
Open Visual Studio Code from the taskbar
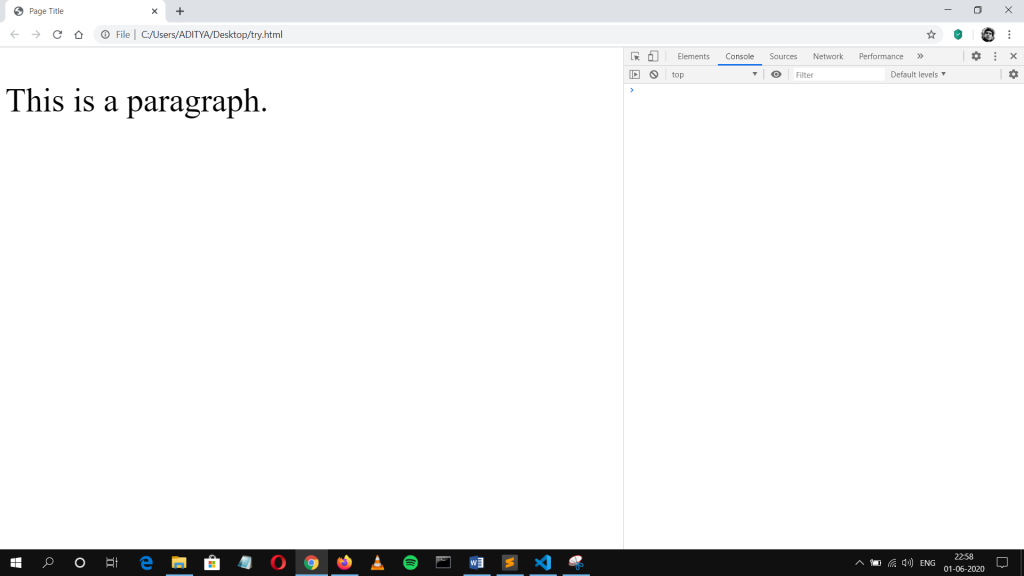pos(542,563)
